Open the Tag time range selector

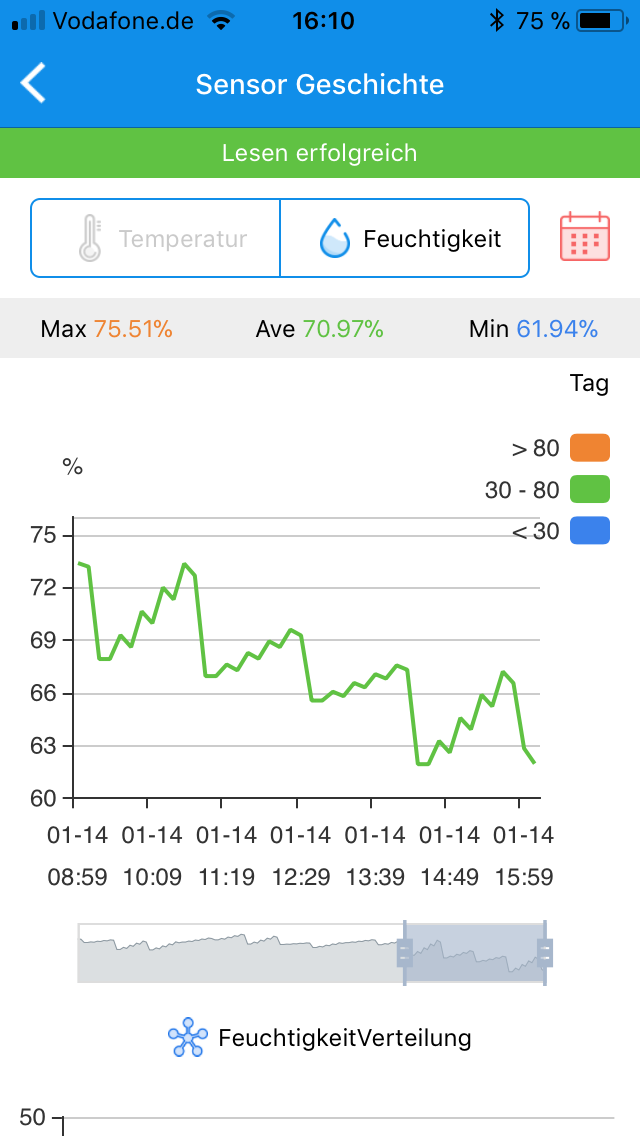tap(589, 383)
